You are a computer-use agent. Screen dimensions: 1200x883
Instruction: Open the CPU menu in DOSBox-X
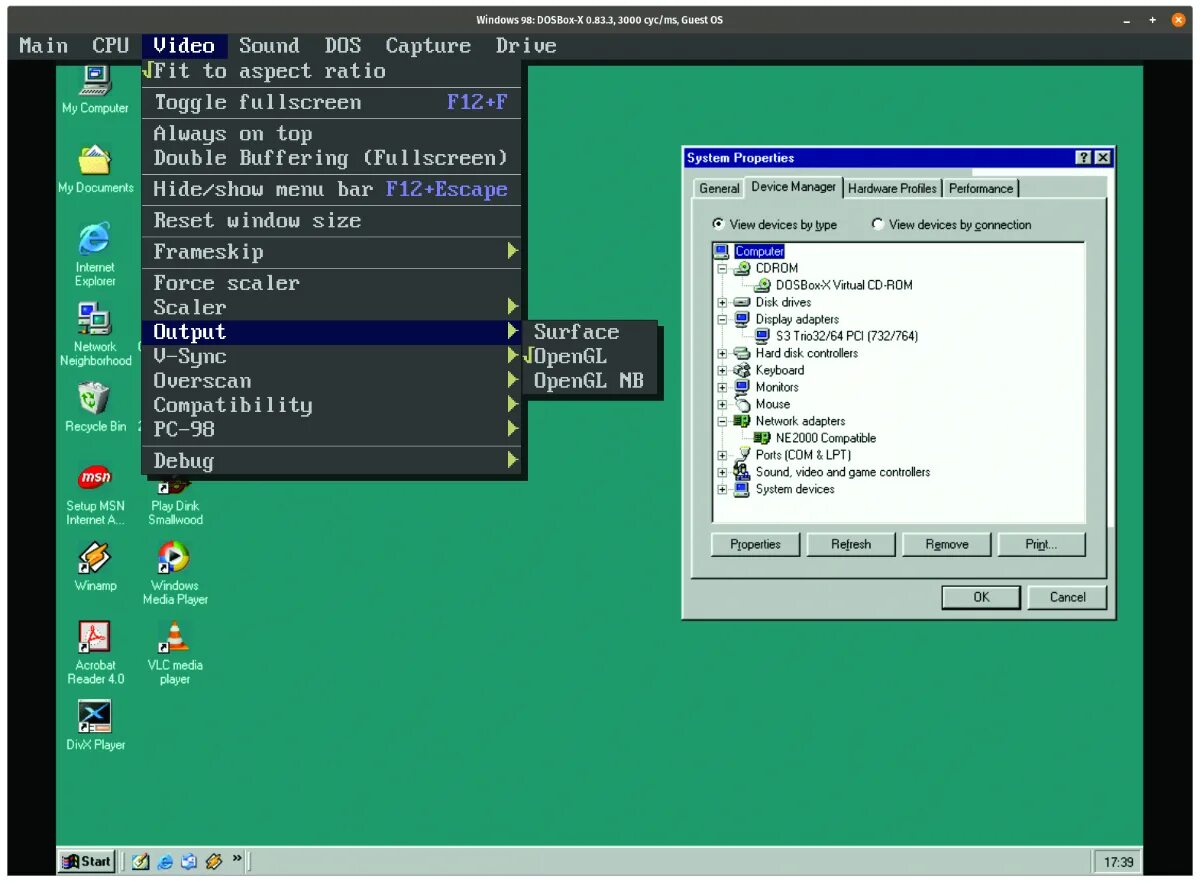pos(110,46)
